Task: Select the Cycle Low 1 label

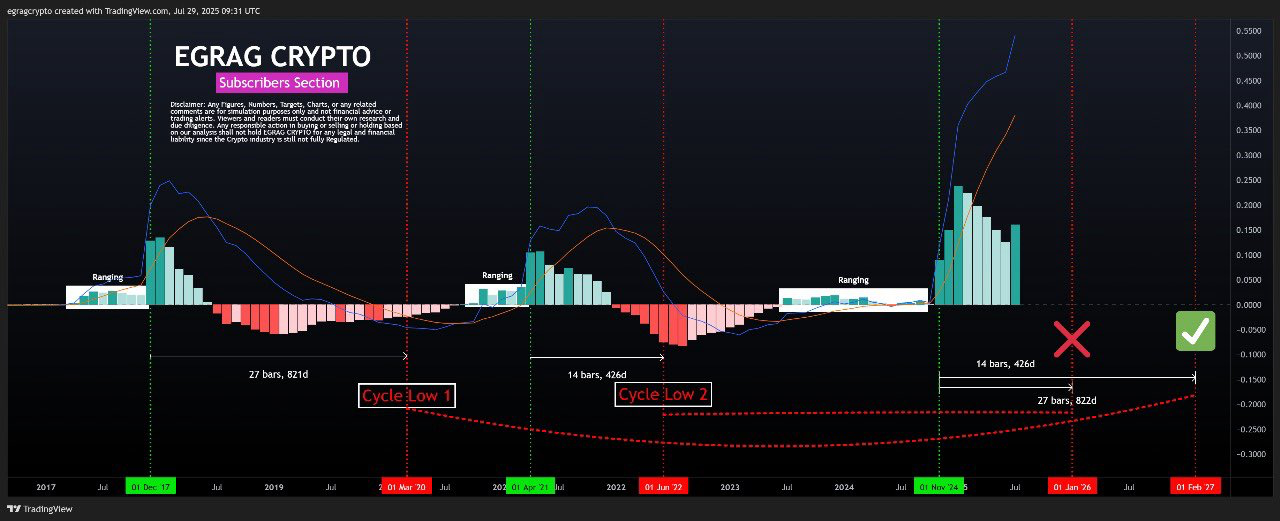Action: [407, 396]
